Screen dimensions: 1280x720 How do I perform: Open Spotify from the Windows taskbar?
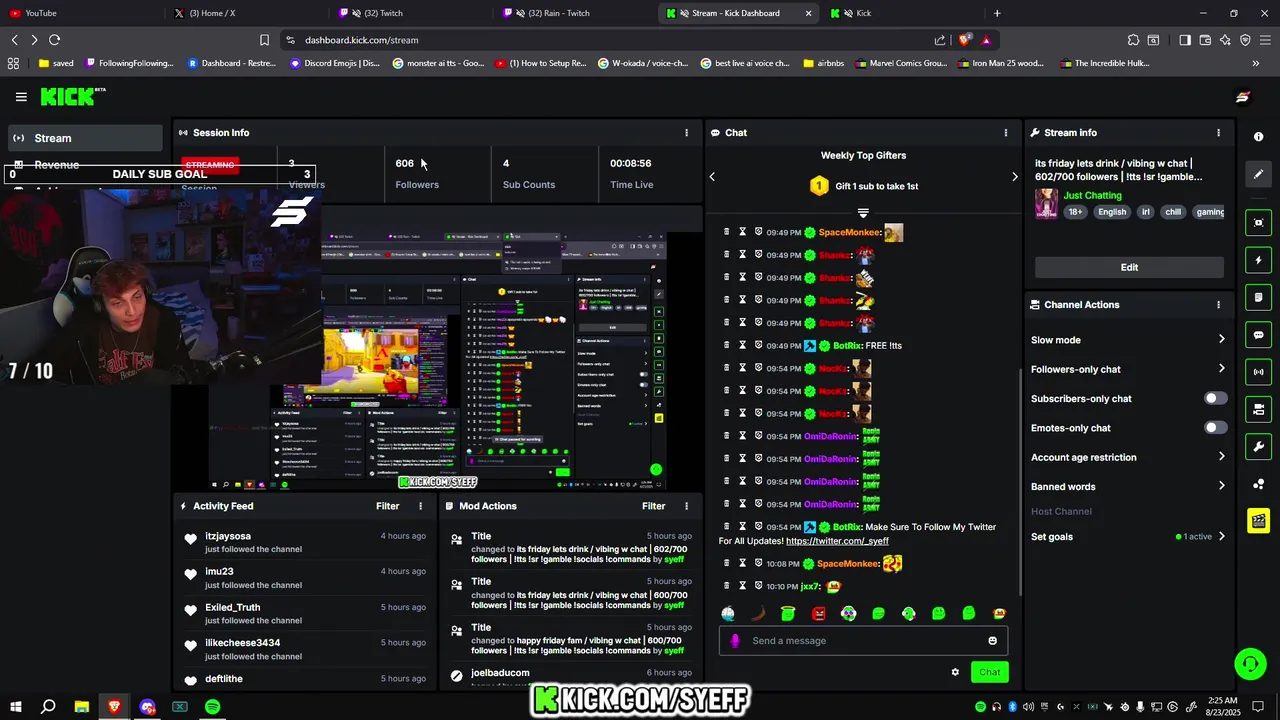click(212, 707)
